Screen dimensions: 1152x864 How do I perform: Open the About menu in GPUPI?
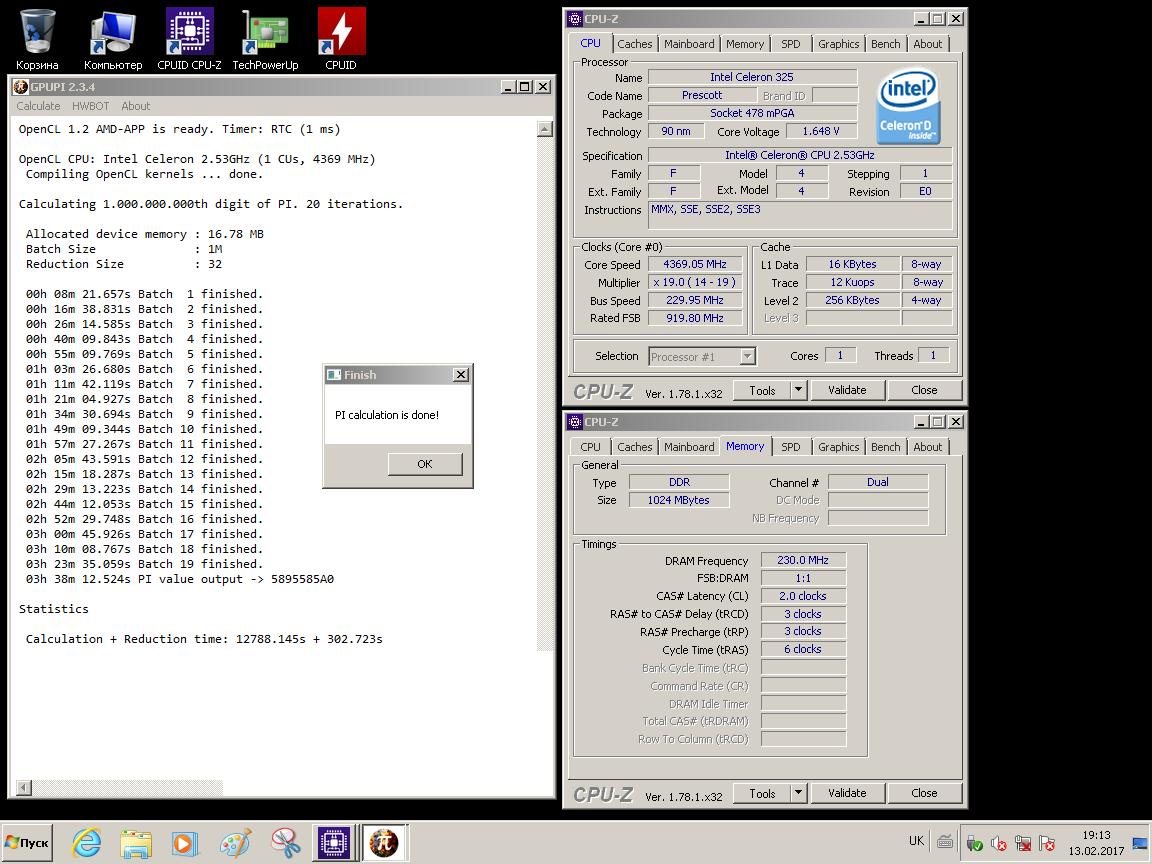tap(135, 106)
